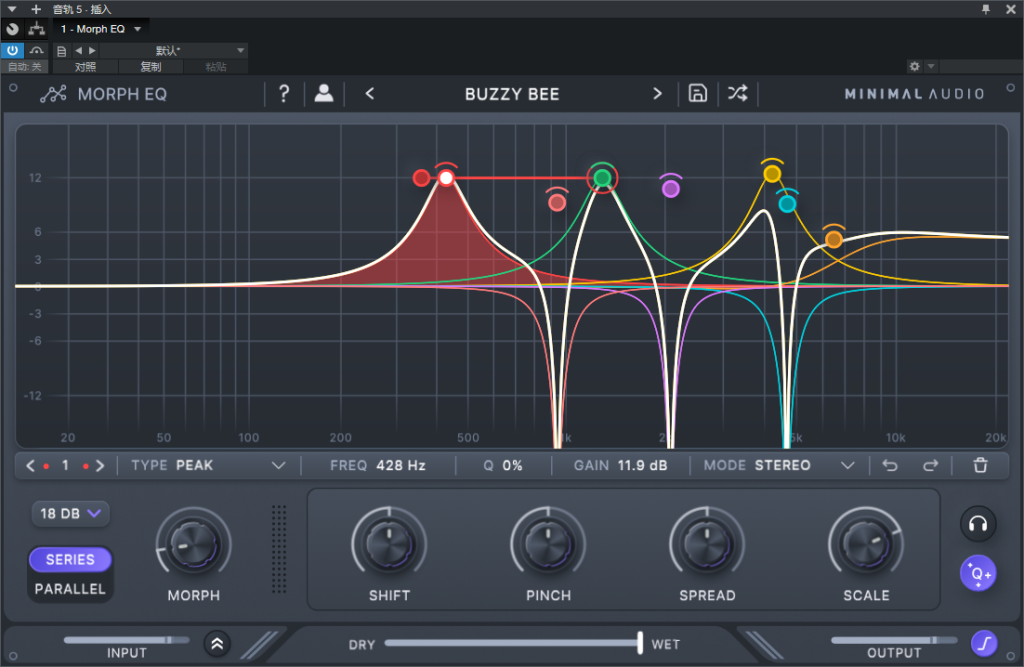Open the Morph EQ help question mark
Screen dimensions: 1024x667
(x=283, y=93)
